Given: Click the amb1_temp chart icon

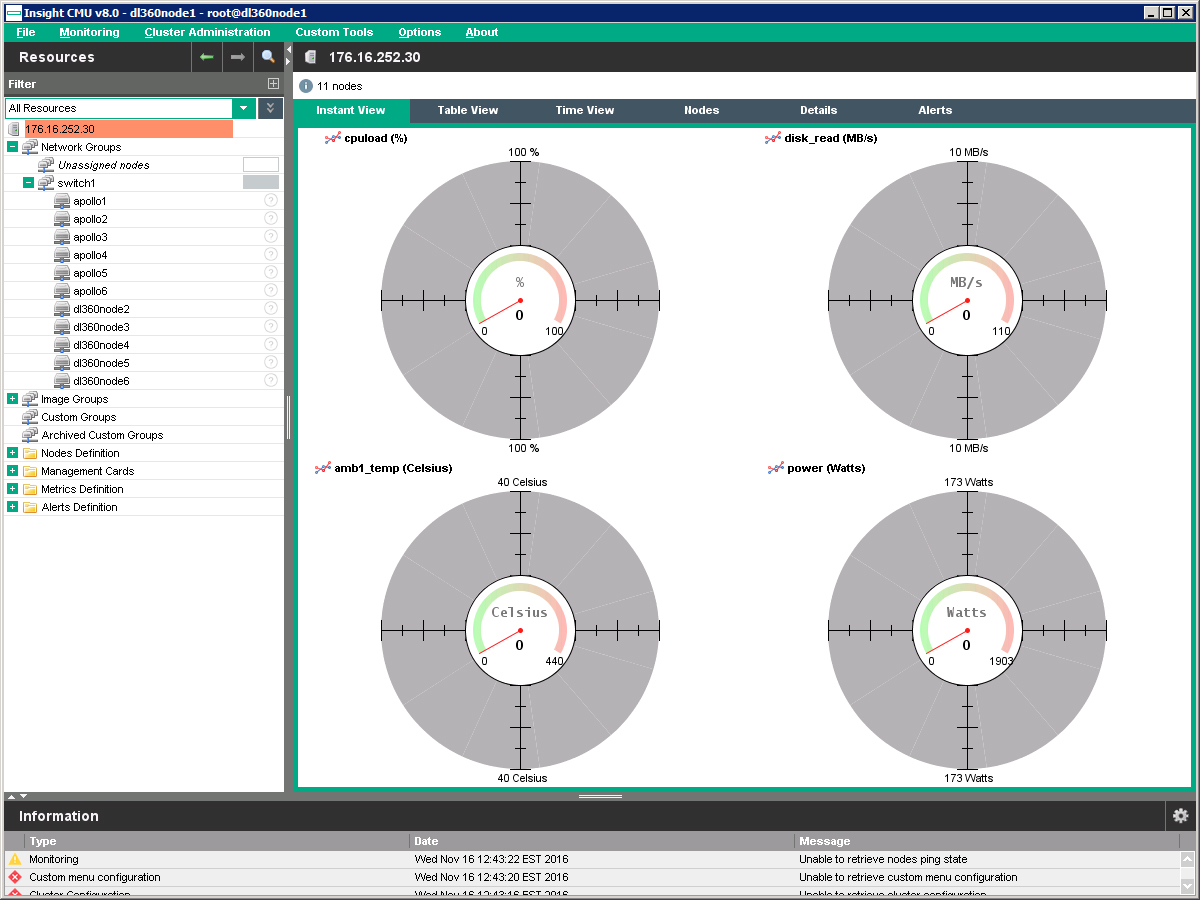Looking at the screenshot, I should pos(323,468).
